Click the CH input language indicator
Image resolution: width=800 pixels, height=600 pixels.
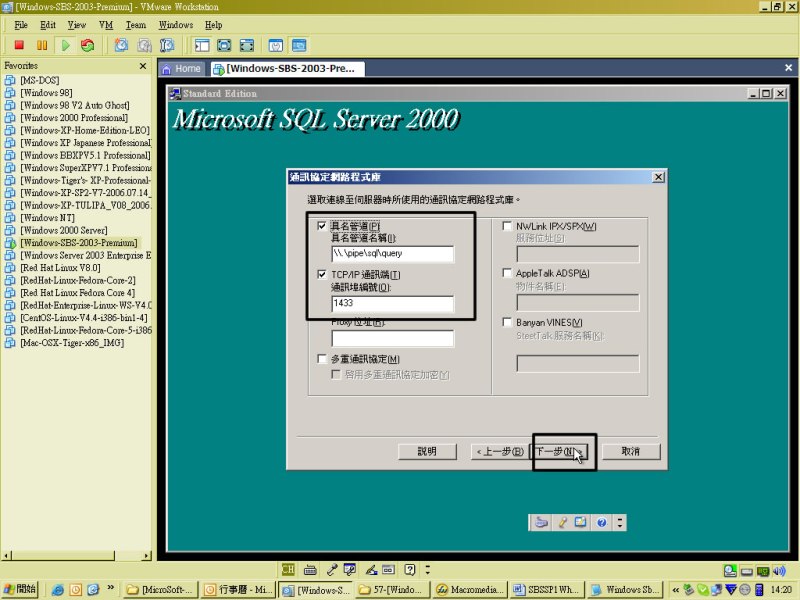pos(288,569)
